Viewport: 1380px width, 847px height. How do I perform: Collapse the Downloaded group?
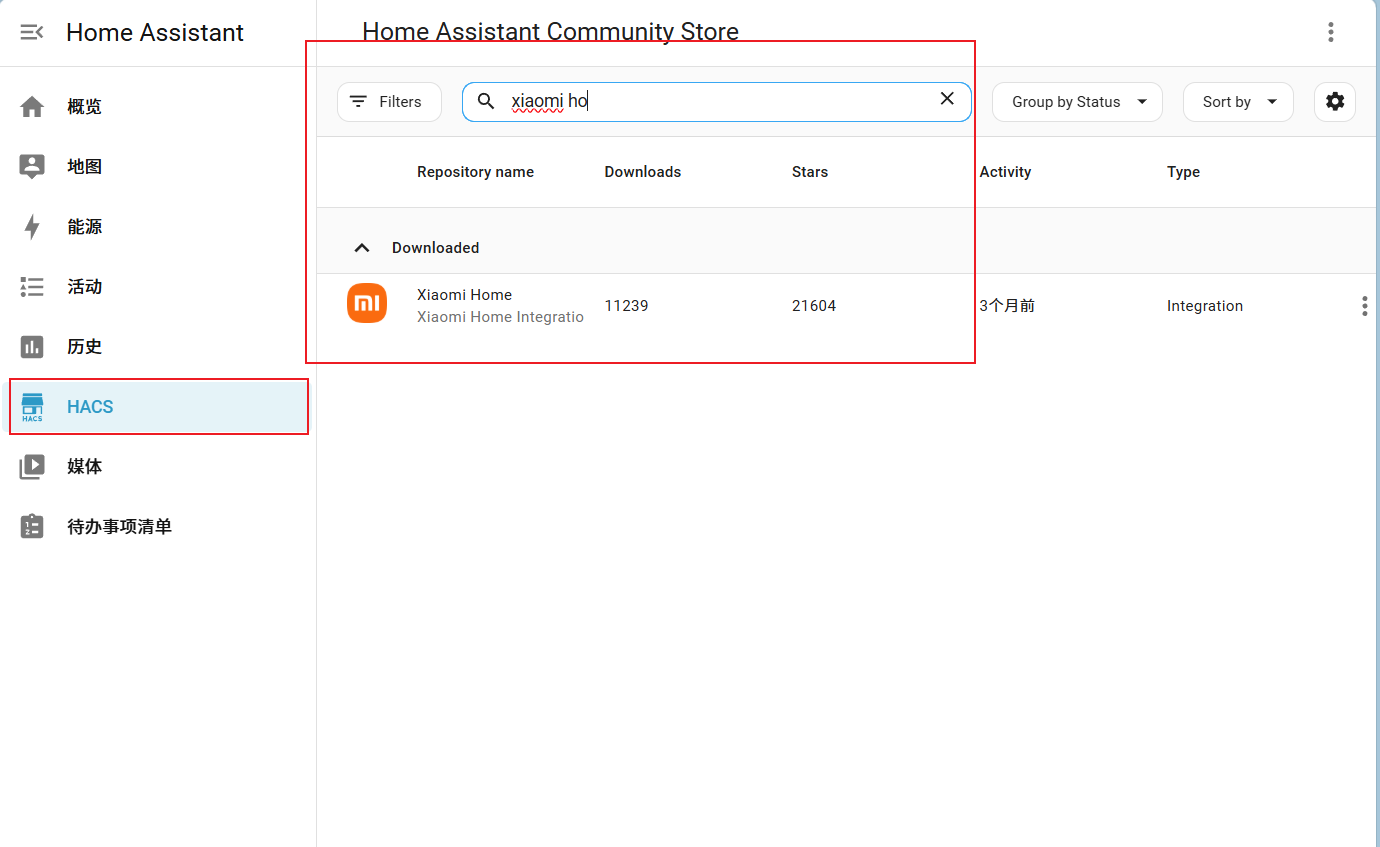[x=362, y=248]
